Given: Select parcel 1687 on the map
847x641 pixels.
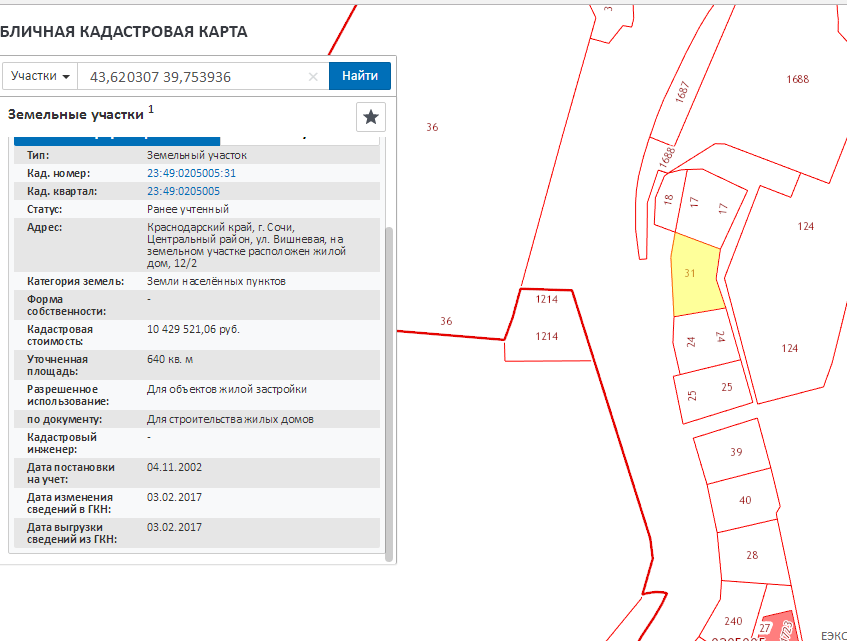Looking at the screenshot, I should [x=684, y=92].
